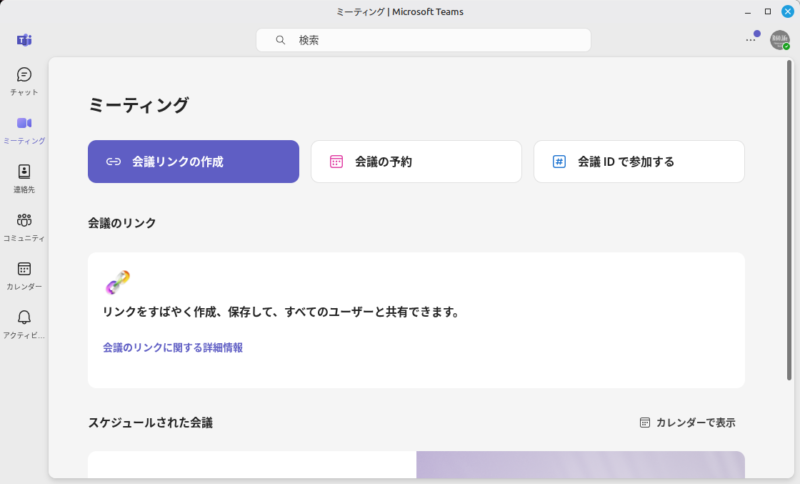The image size is (800, 484).
Task: Open the カレンダー sidebar icon
Action: [24, 268]
